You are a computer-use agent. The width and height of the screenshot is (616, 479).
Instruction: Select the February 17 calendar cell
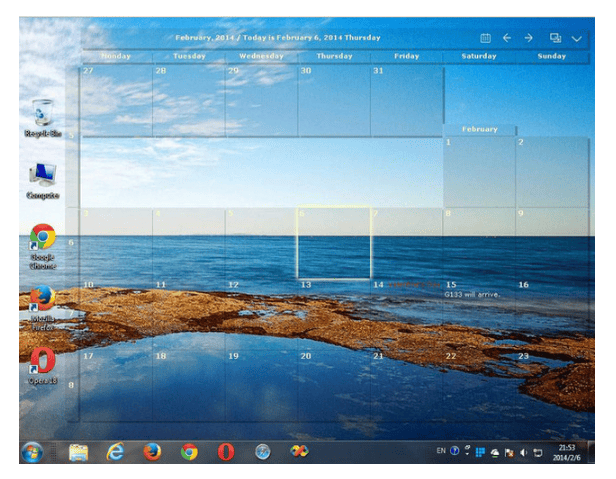coord(116,386)
